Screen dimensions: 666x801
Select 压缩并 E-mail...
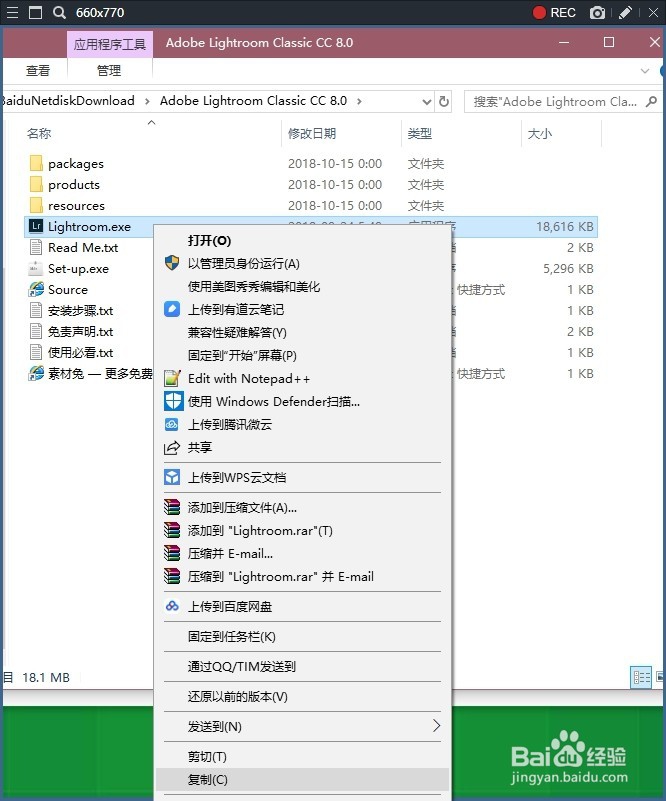point(301,553)
